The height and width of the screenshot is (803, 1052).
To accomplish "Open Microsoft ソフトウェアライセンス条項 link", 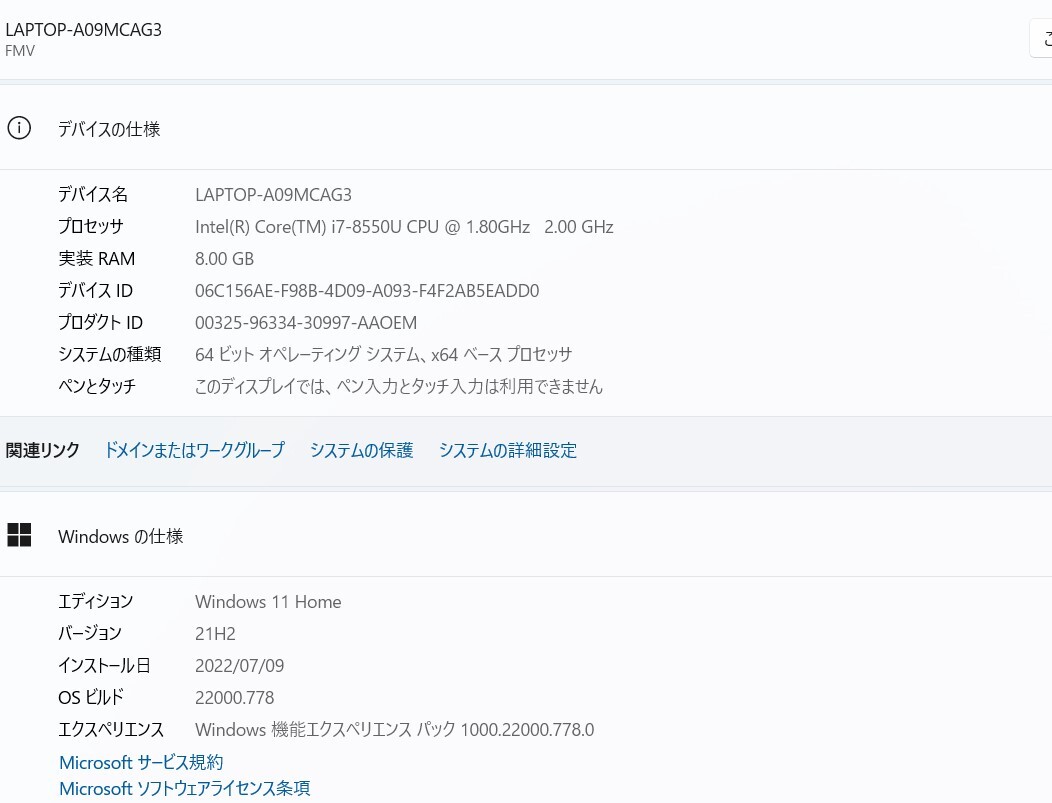I will tap(185, 788).
